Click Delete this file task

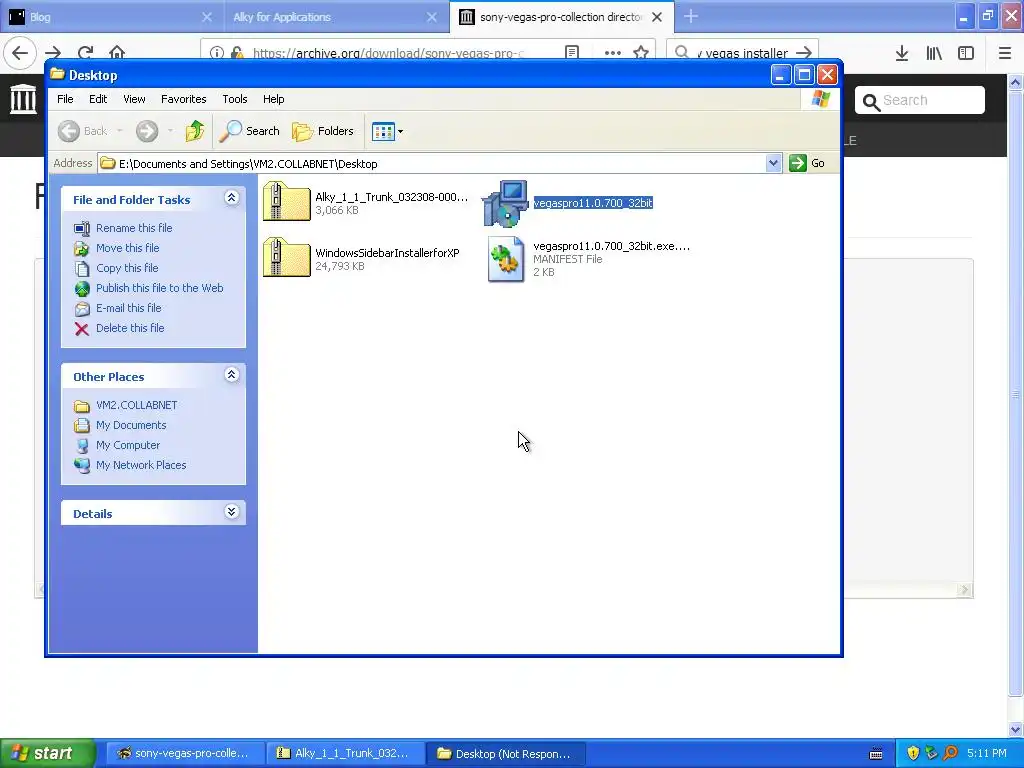(x=130, y=328)
